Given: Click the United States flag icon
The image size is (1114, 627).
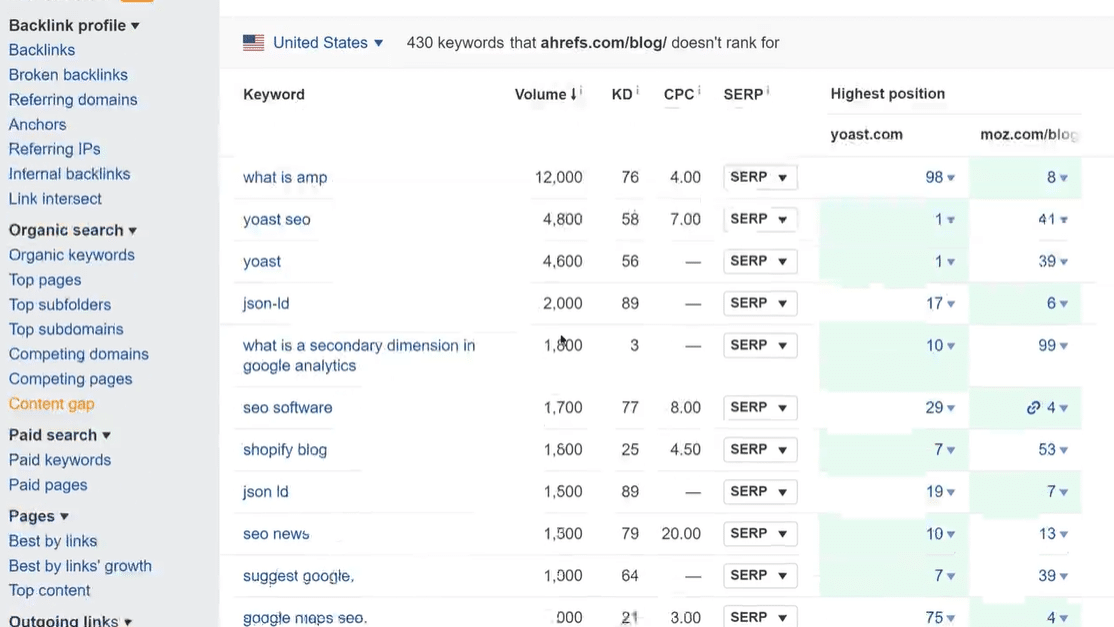Looking at the screenshot, I should pos(253,42).
